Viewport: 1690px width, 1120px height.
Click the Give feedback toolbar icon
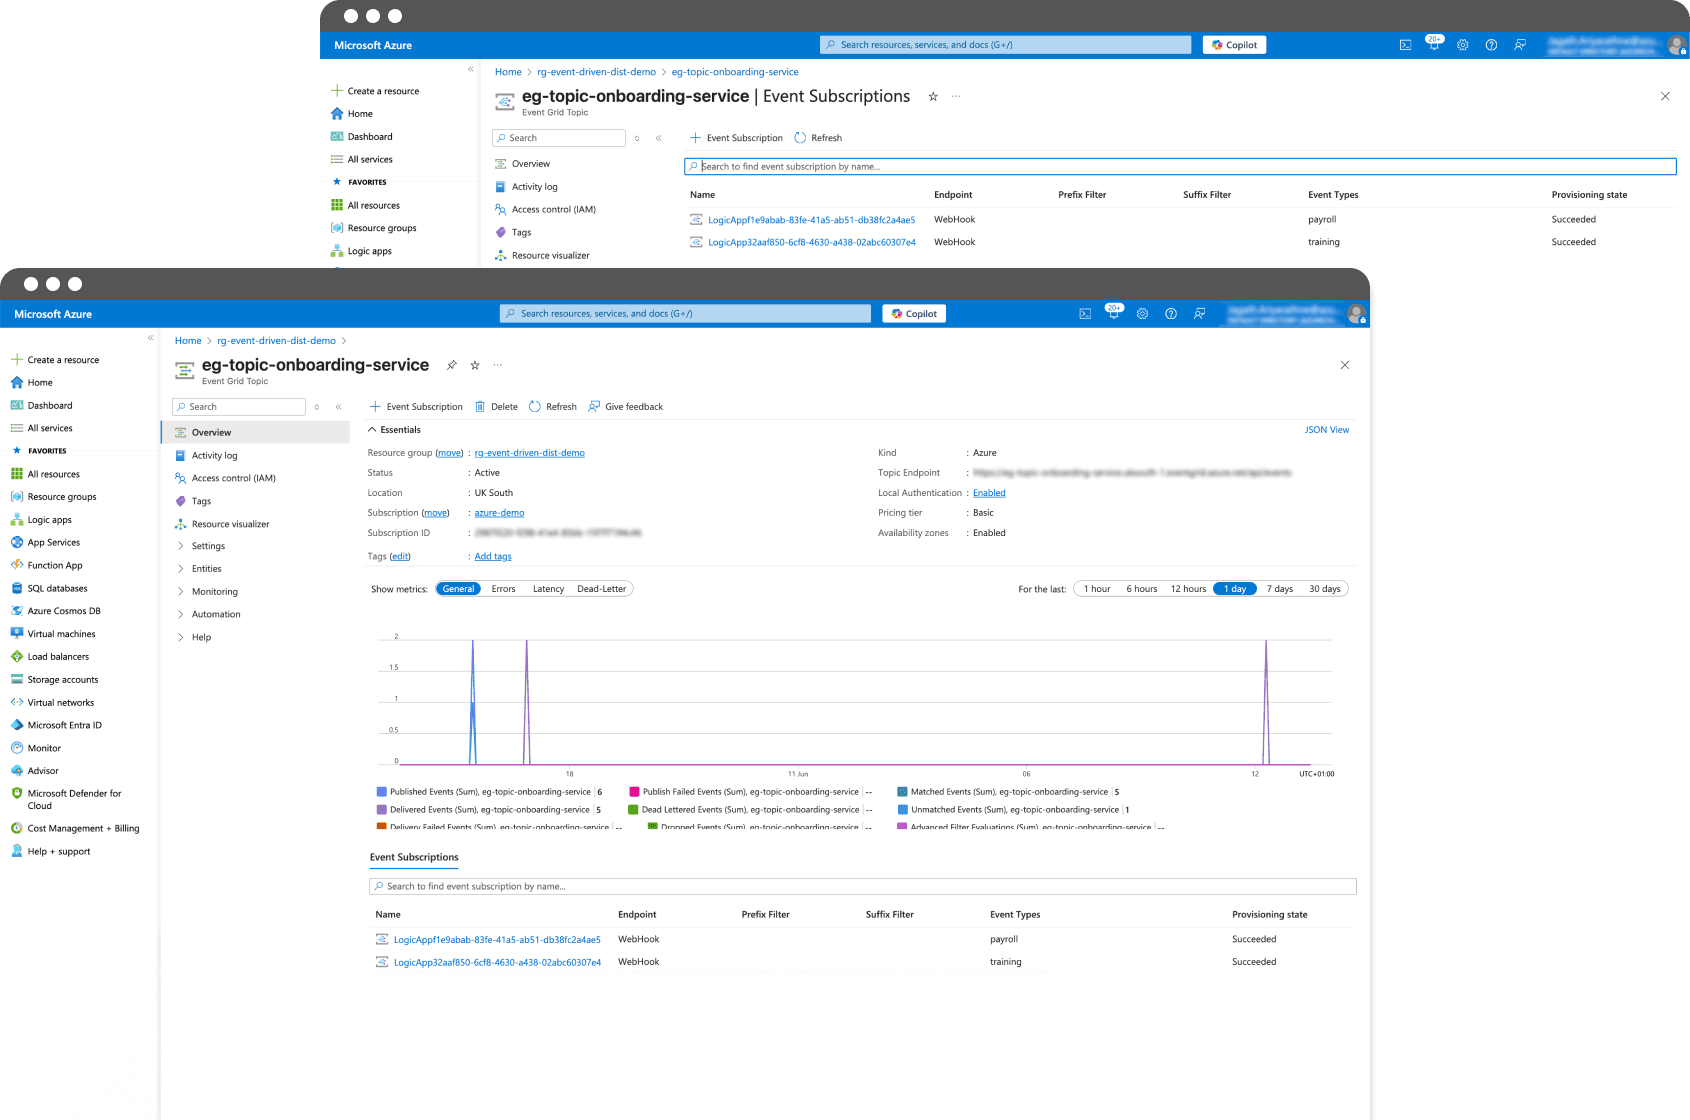(594, 407)
